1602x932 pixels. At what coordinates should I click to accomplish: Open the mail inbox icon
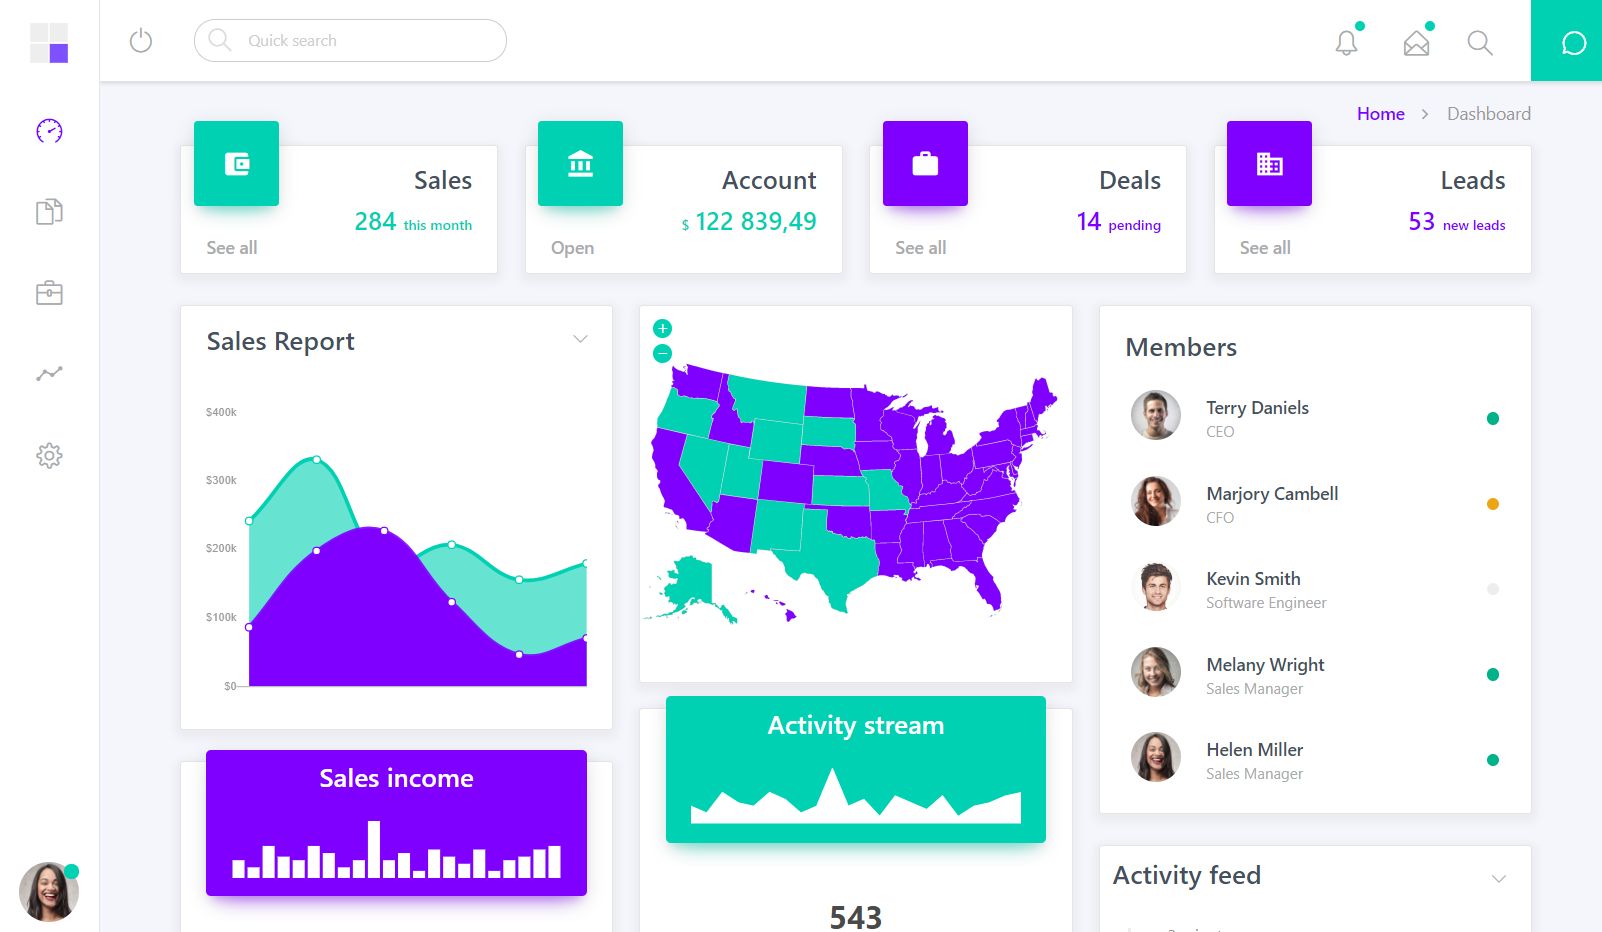pyautogui.click(x=1416, y=43)
